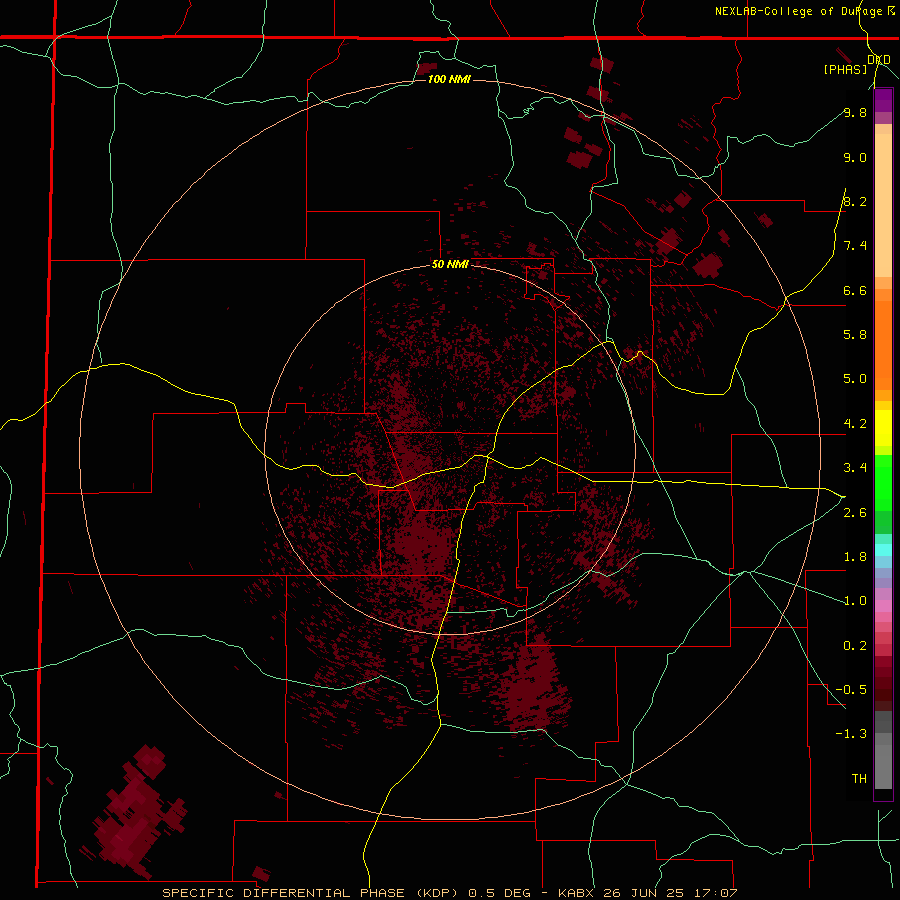Click the 6.6 legend value
The image size is (900, 900).
(855, 290)
